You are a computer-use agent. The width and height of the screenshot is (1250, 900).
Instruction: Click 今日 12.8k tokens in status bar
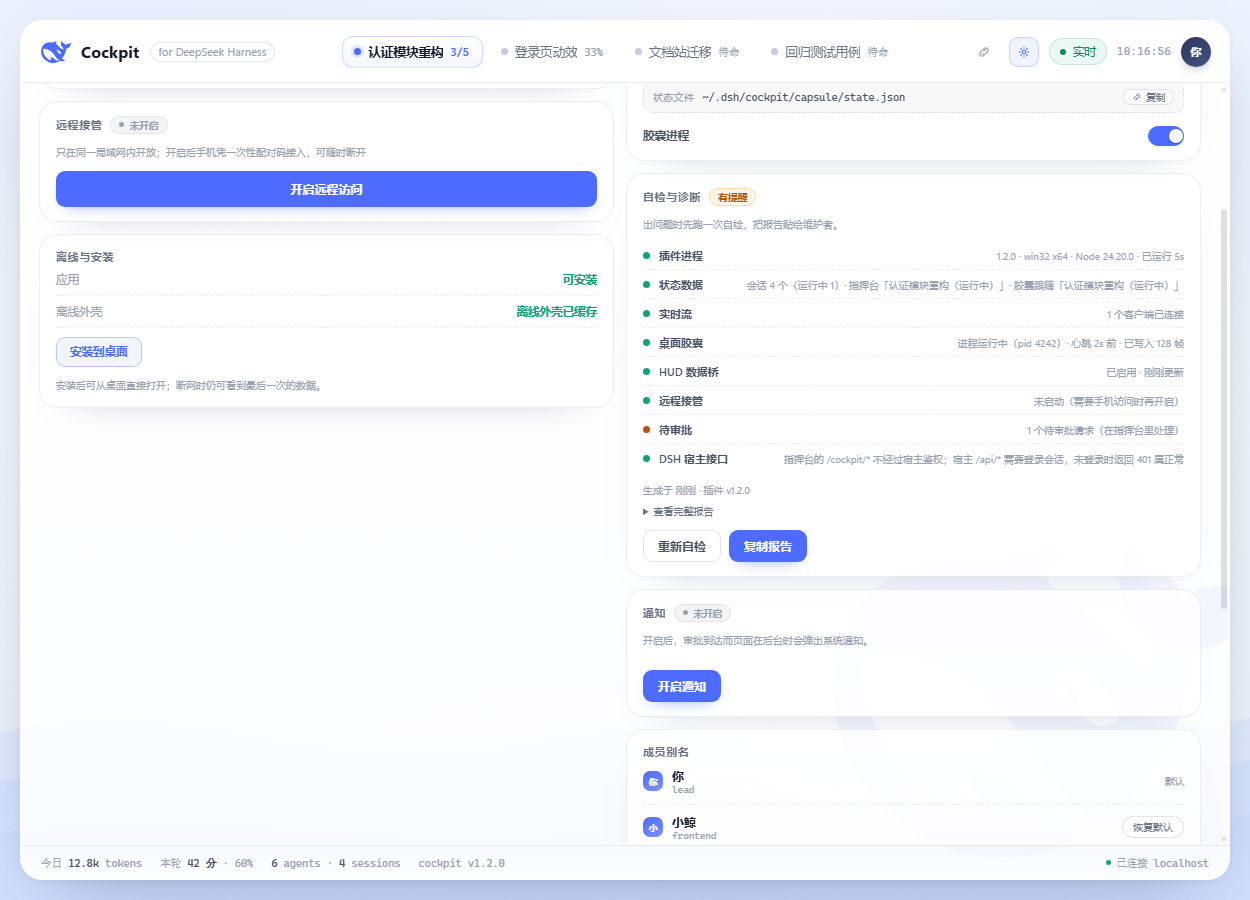(x=91, y=863)
